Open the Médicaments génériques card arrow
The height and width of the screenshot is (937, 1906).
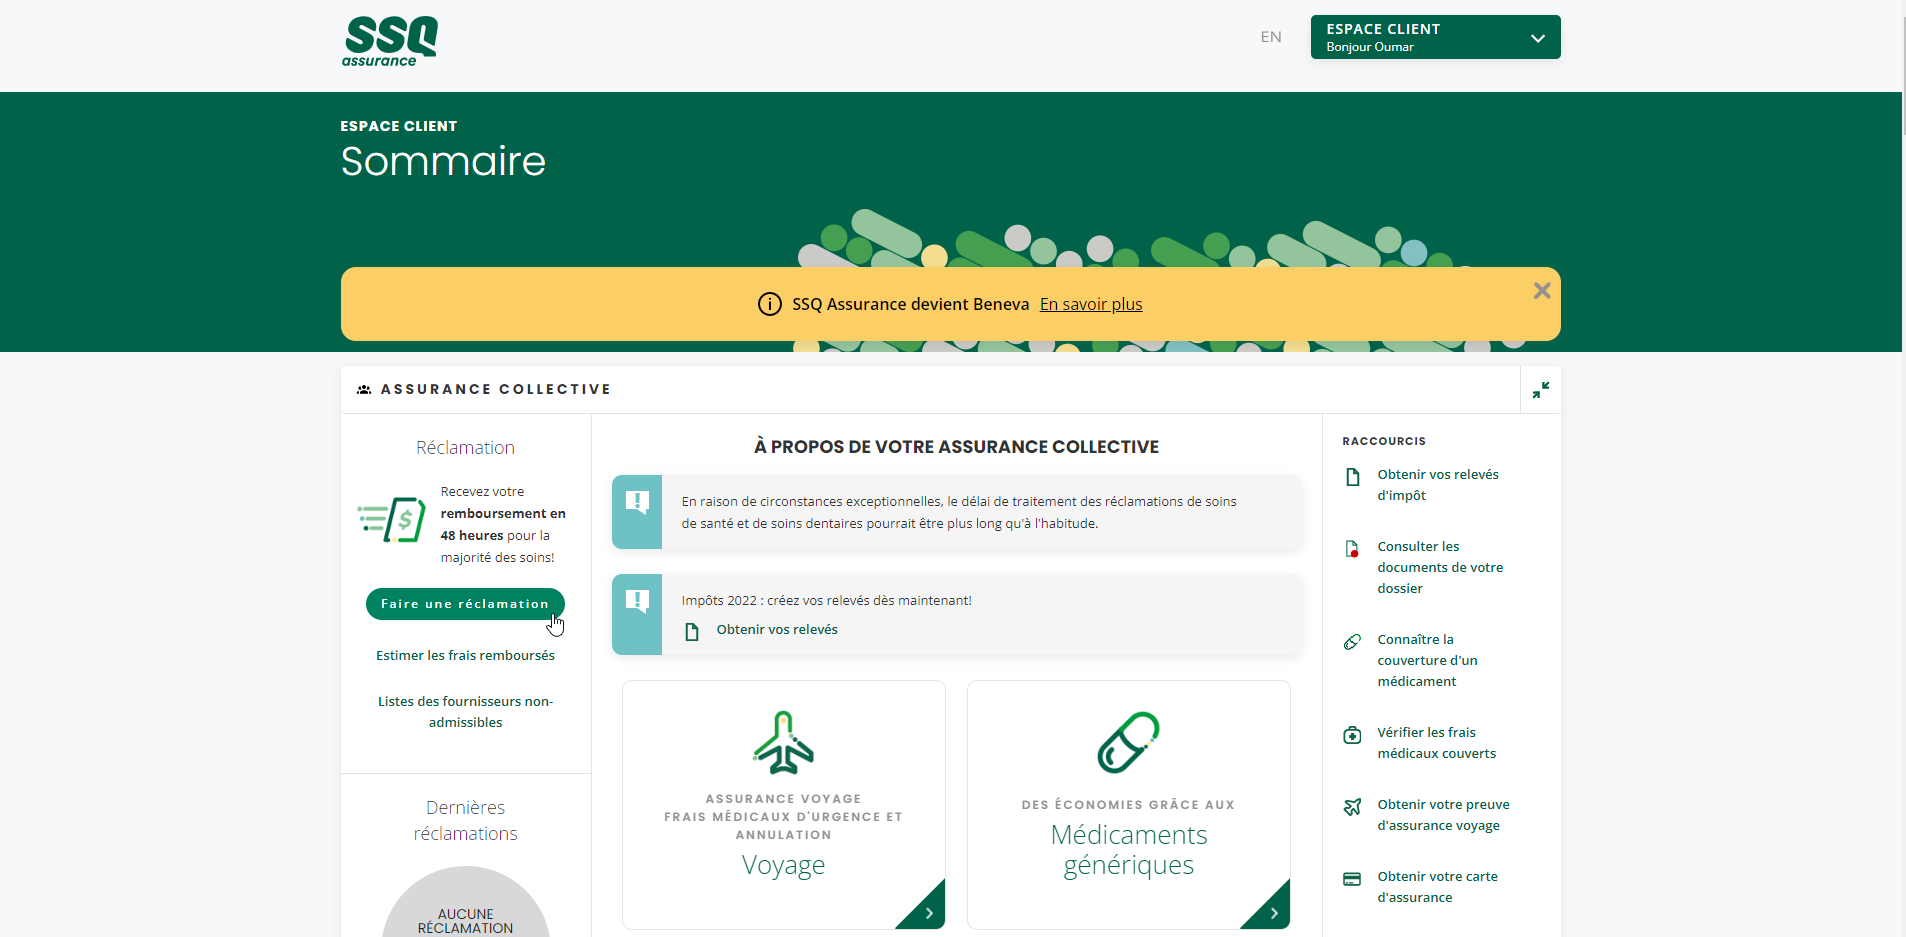(1274, 913)
